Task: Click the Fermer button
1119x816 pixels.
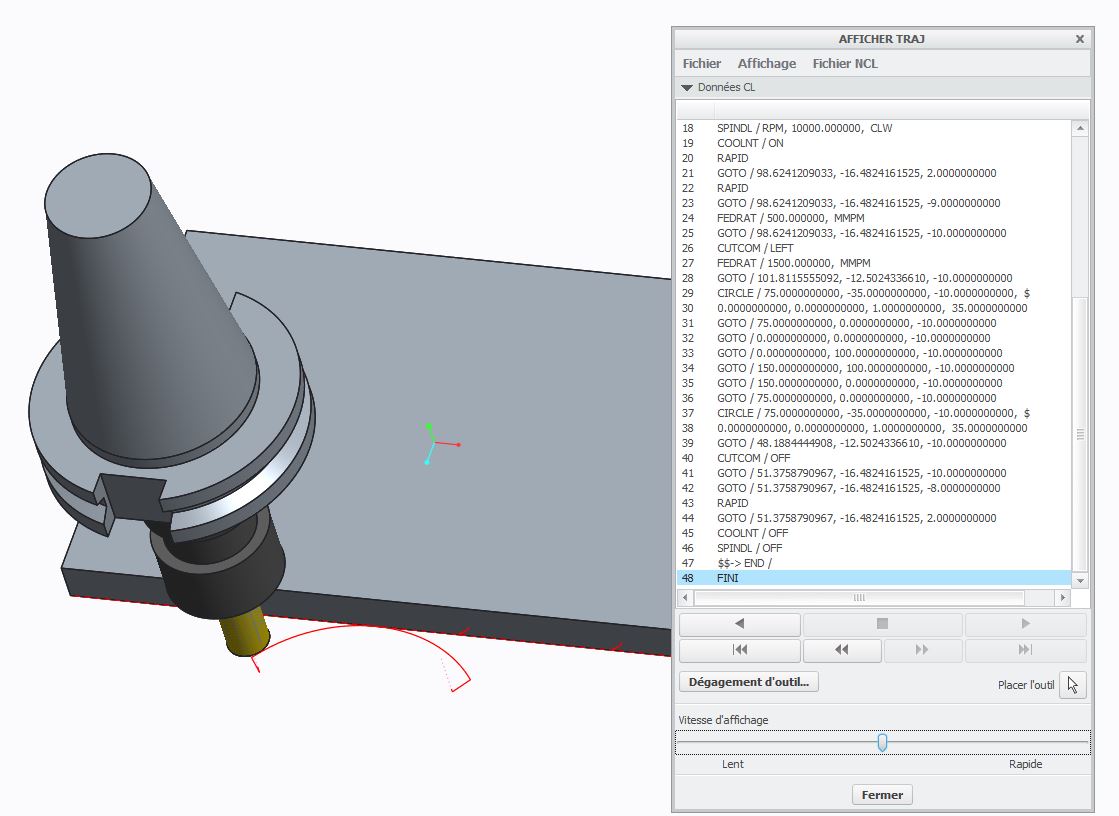Action: point(882,795)
